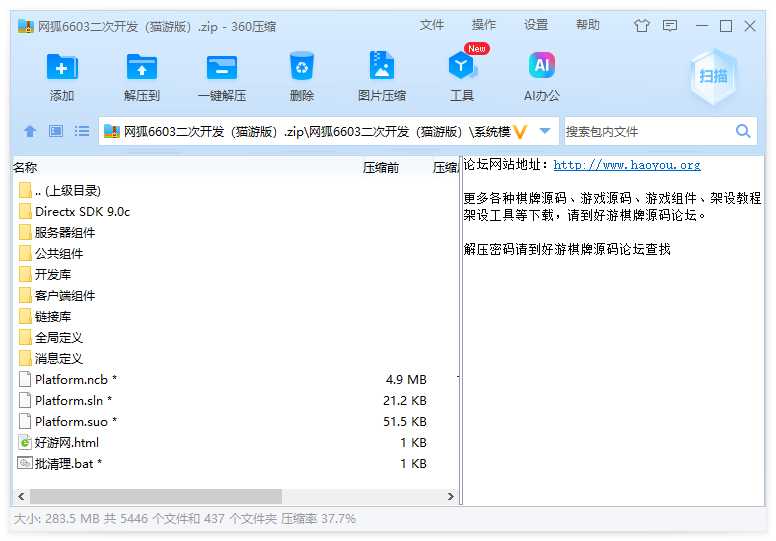
Task: Click the V security badge in the address bar
Action: coord(520,132)
